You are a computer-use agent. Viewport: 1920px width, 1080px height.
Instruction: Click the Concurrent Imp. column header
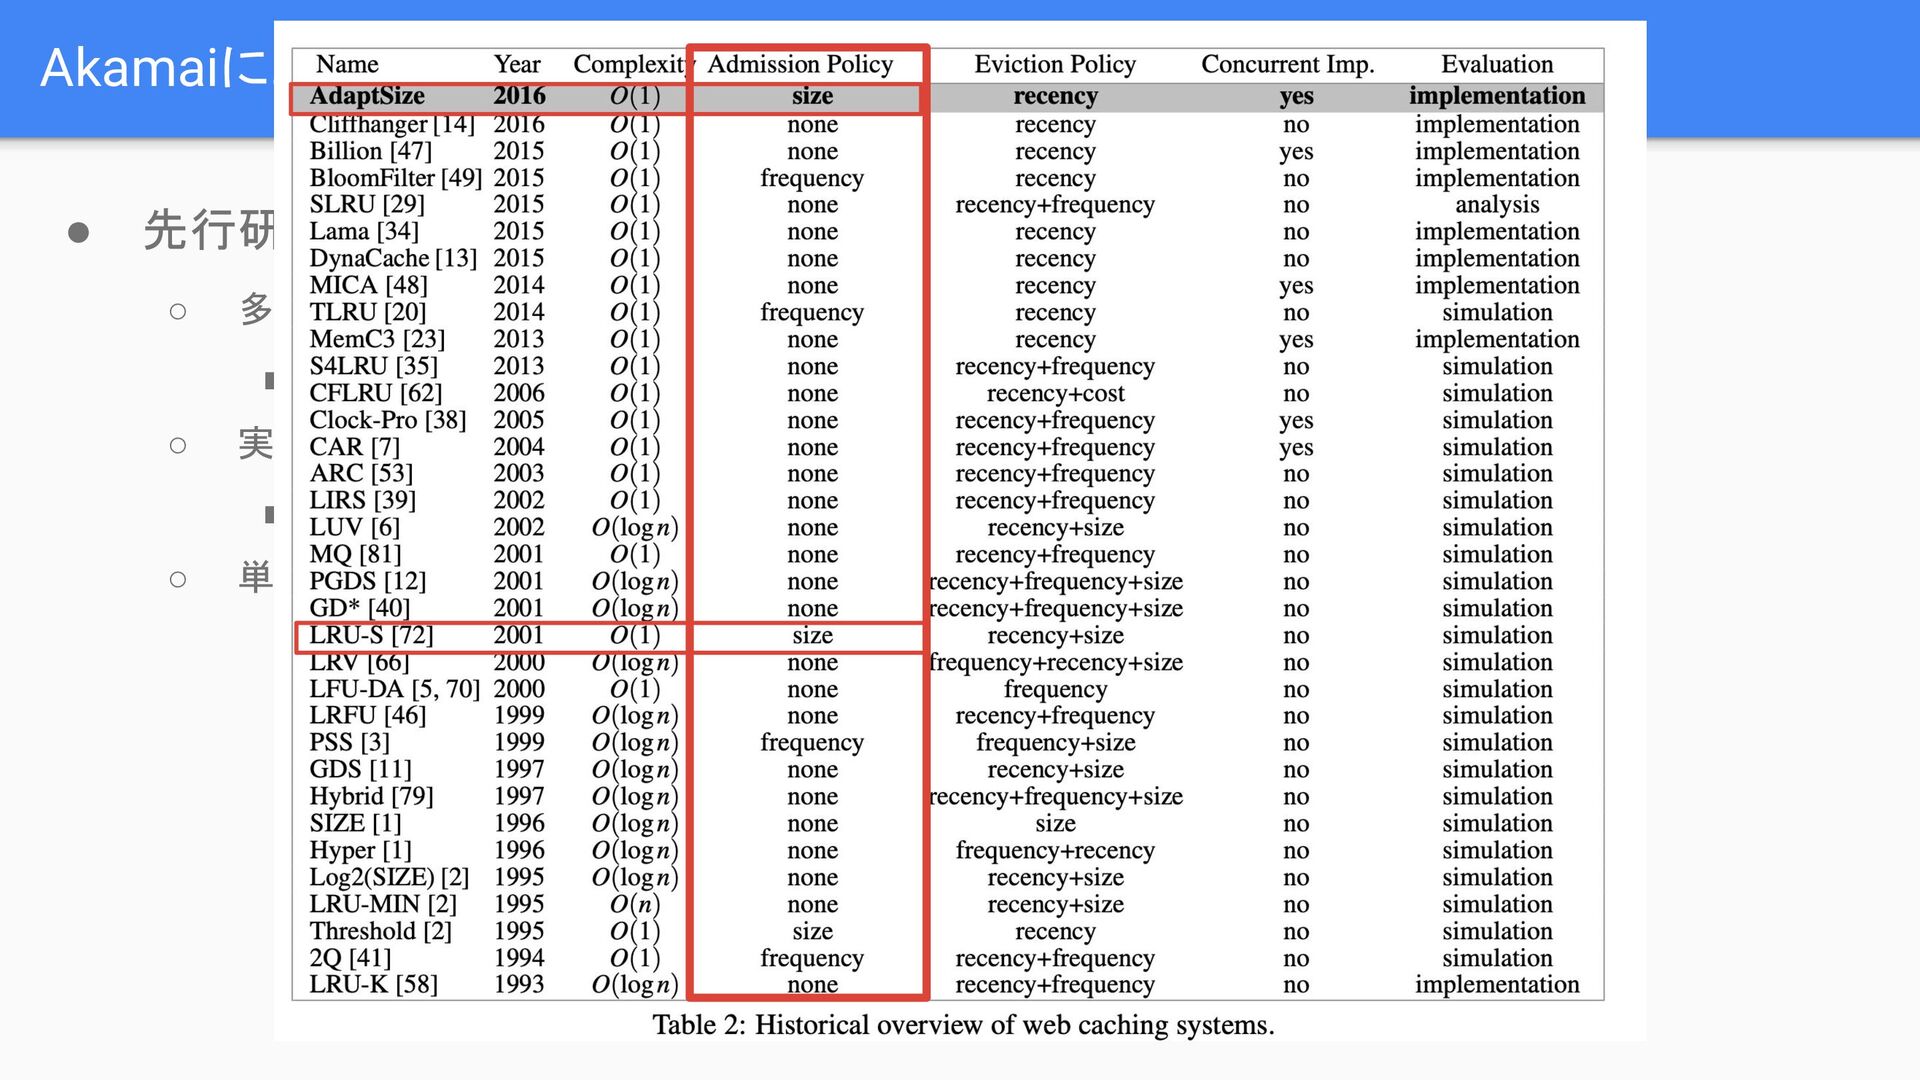(1287, 65)
